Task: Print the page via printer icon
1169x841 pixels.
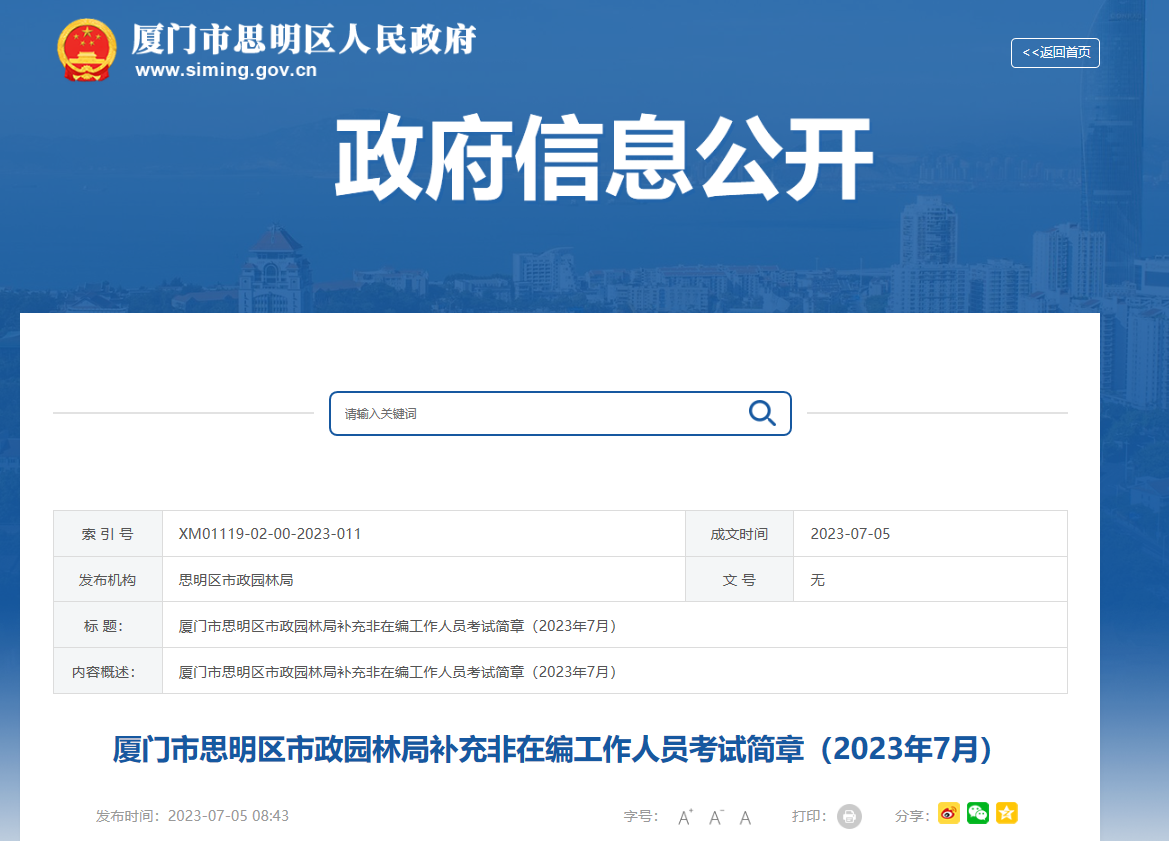Action: pos(849,816)
